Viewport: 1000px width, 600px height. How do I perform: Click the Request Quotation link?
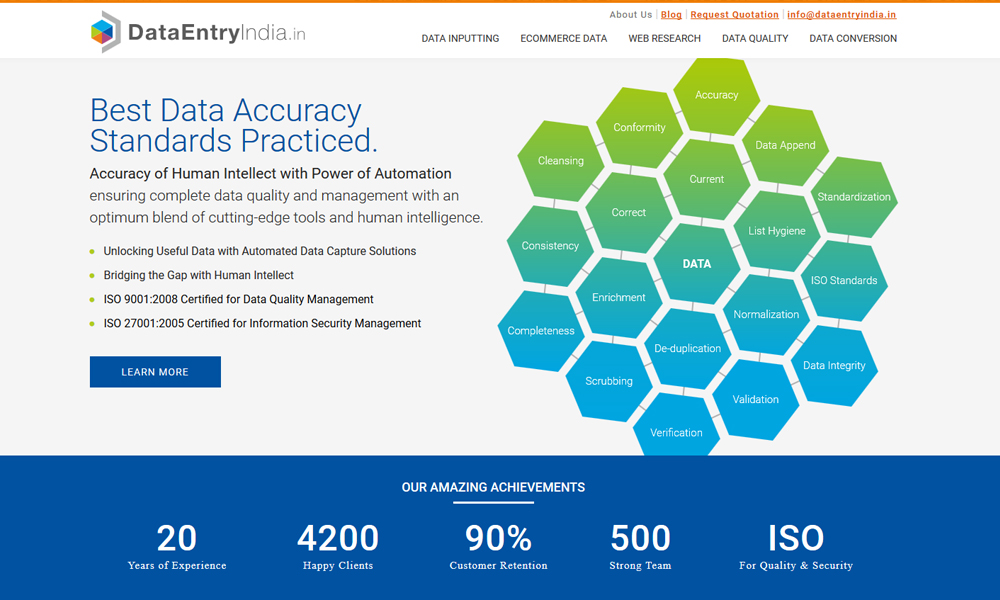(x=734, y=15)
